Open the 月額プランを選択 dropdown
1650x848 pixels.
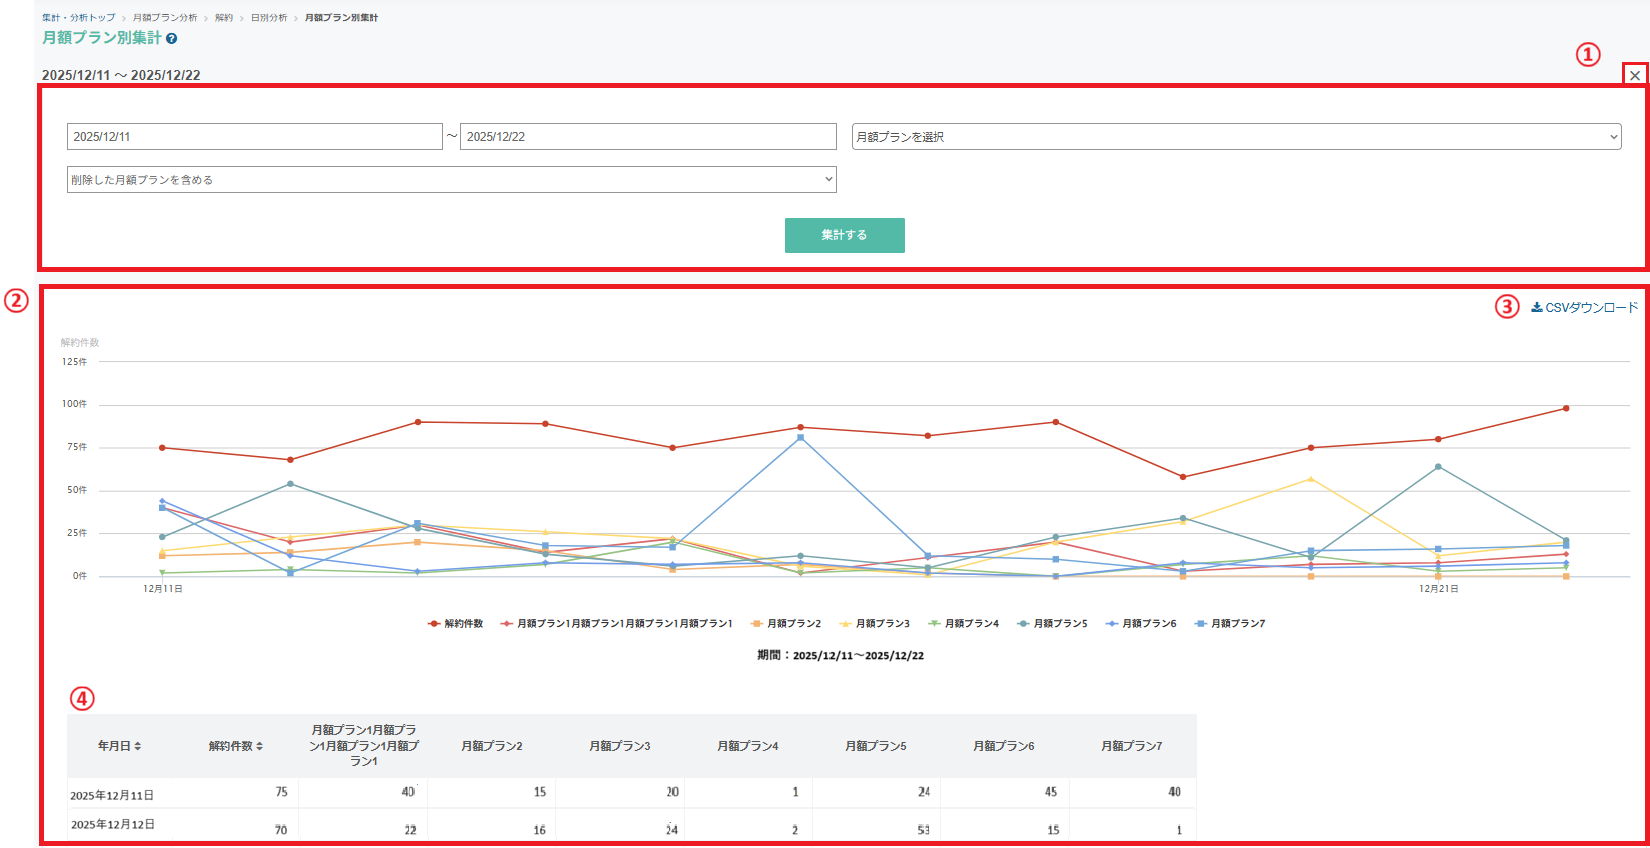point(1236,137)
